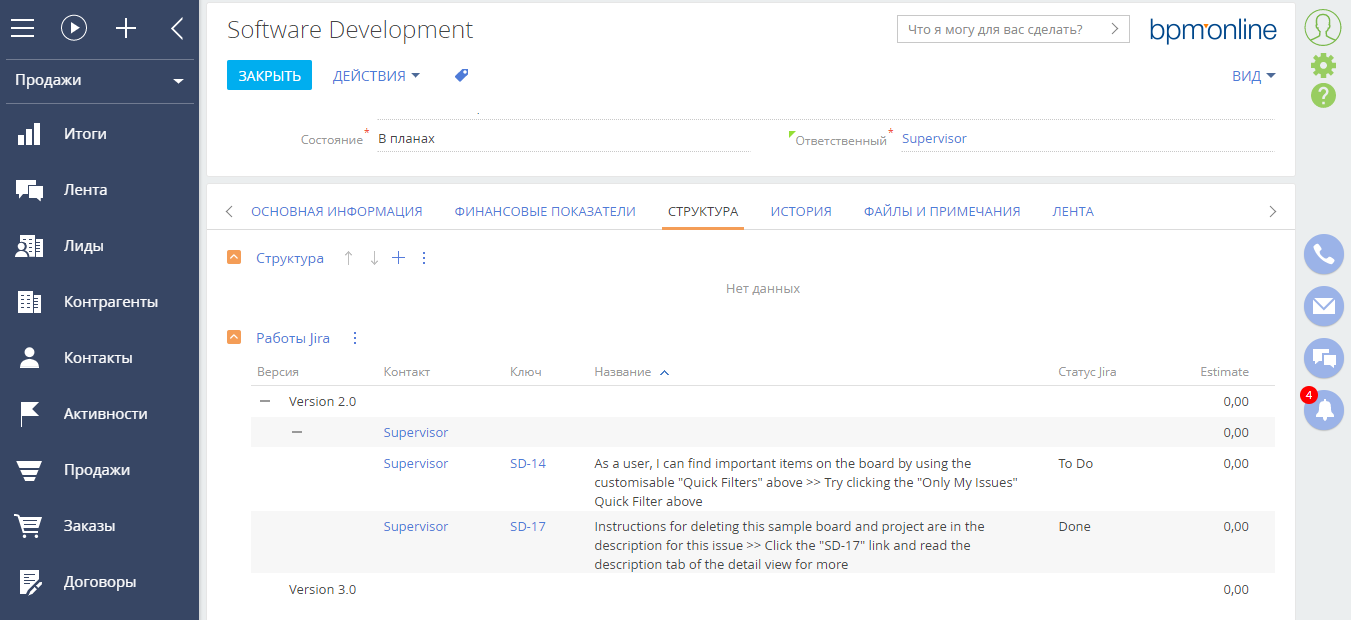This screenshot has width=1351, height=620.
Task: Open the notifications bell icon
Action: (x=1324, y=410)
